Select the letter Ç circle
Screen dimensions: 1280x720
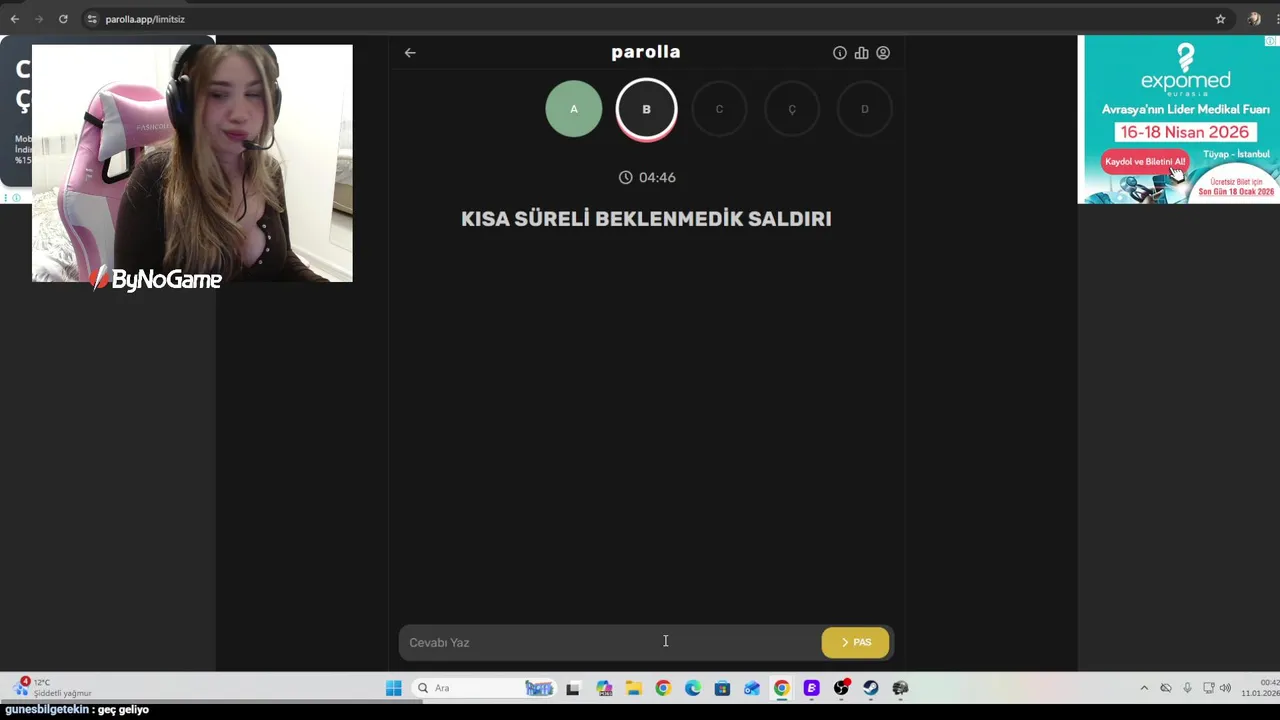click(x=792, y=109)
